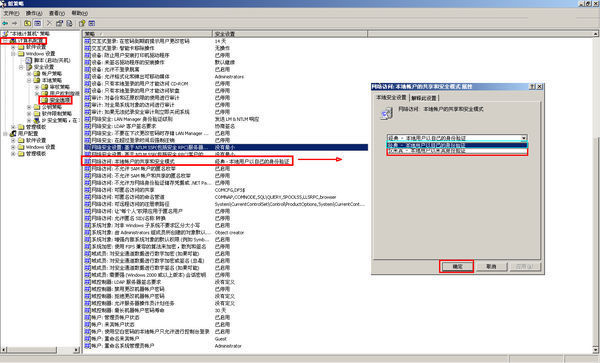Click the 确定 button in the dialog
The width and height of the screenshot is (600, 363).
[x=457, y=267]
